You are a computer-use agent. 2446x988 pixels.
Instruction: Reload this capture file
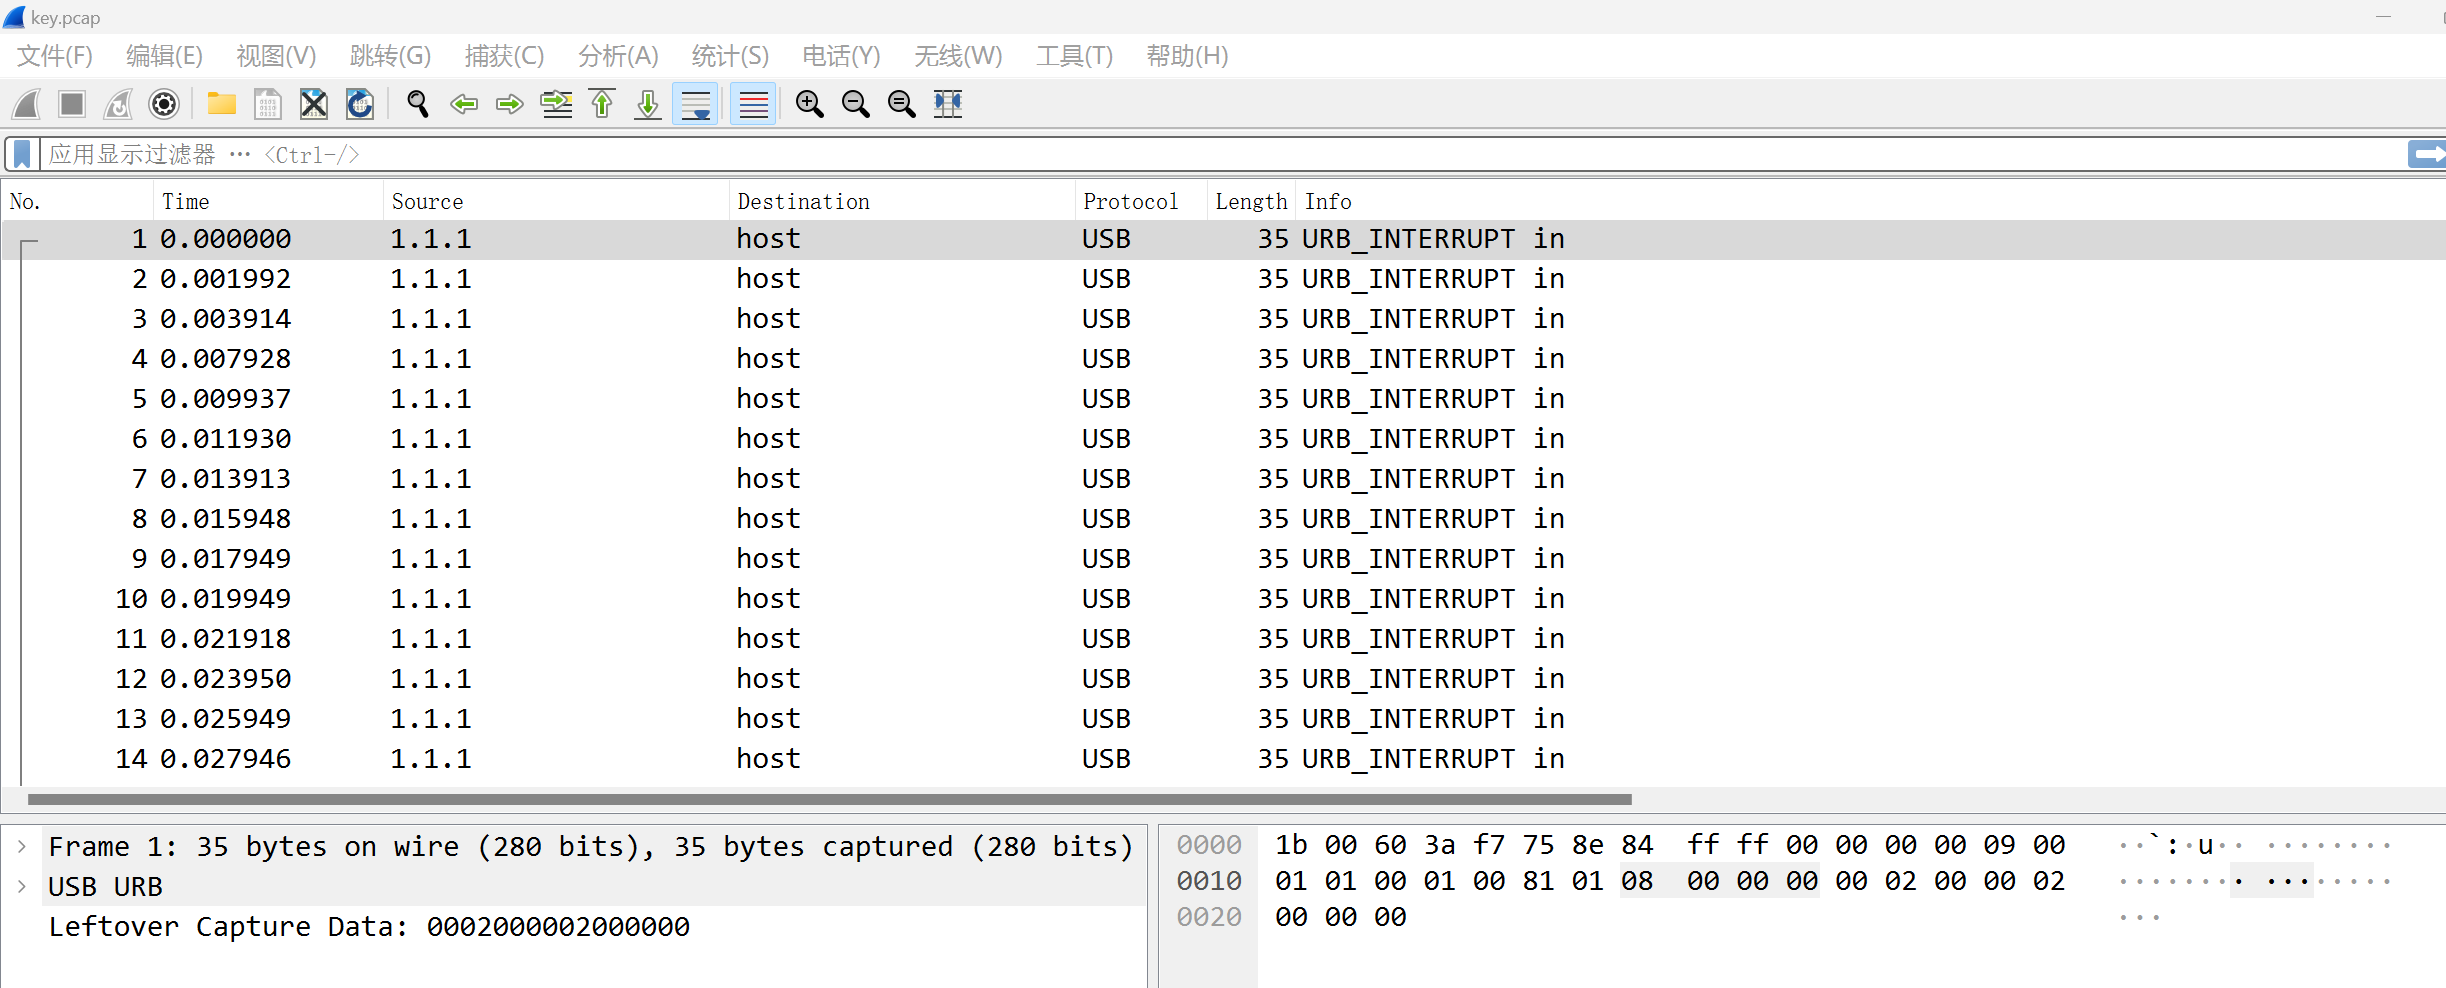pos(360,104)
